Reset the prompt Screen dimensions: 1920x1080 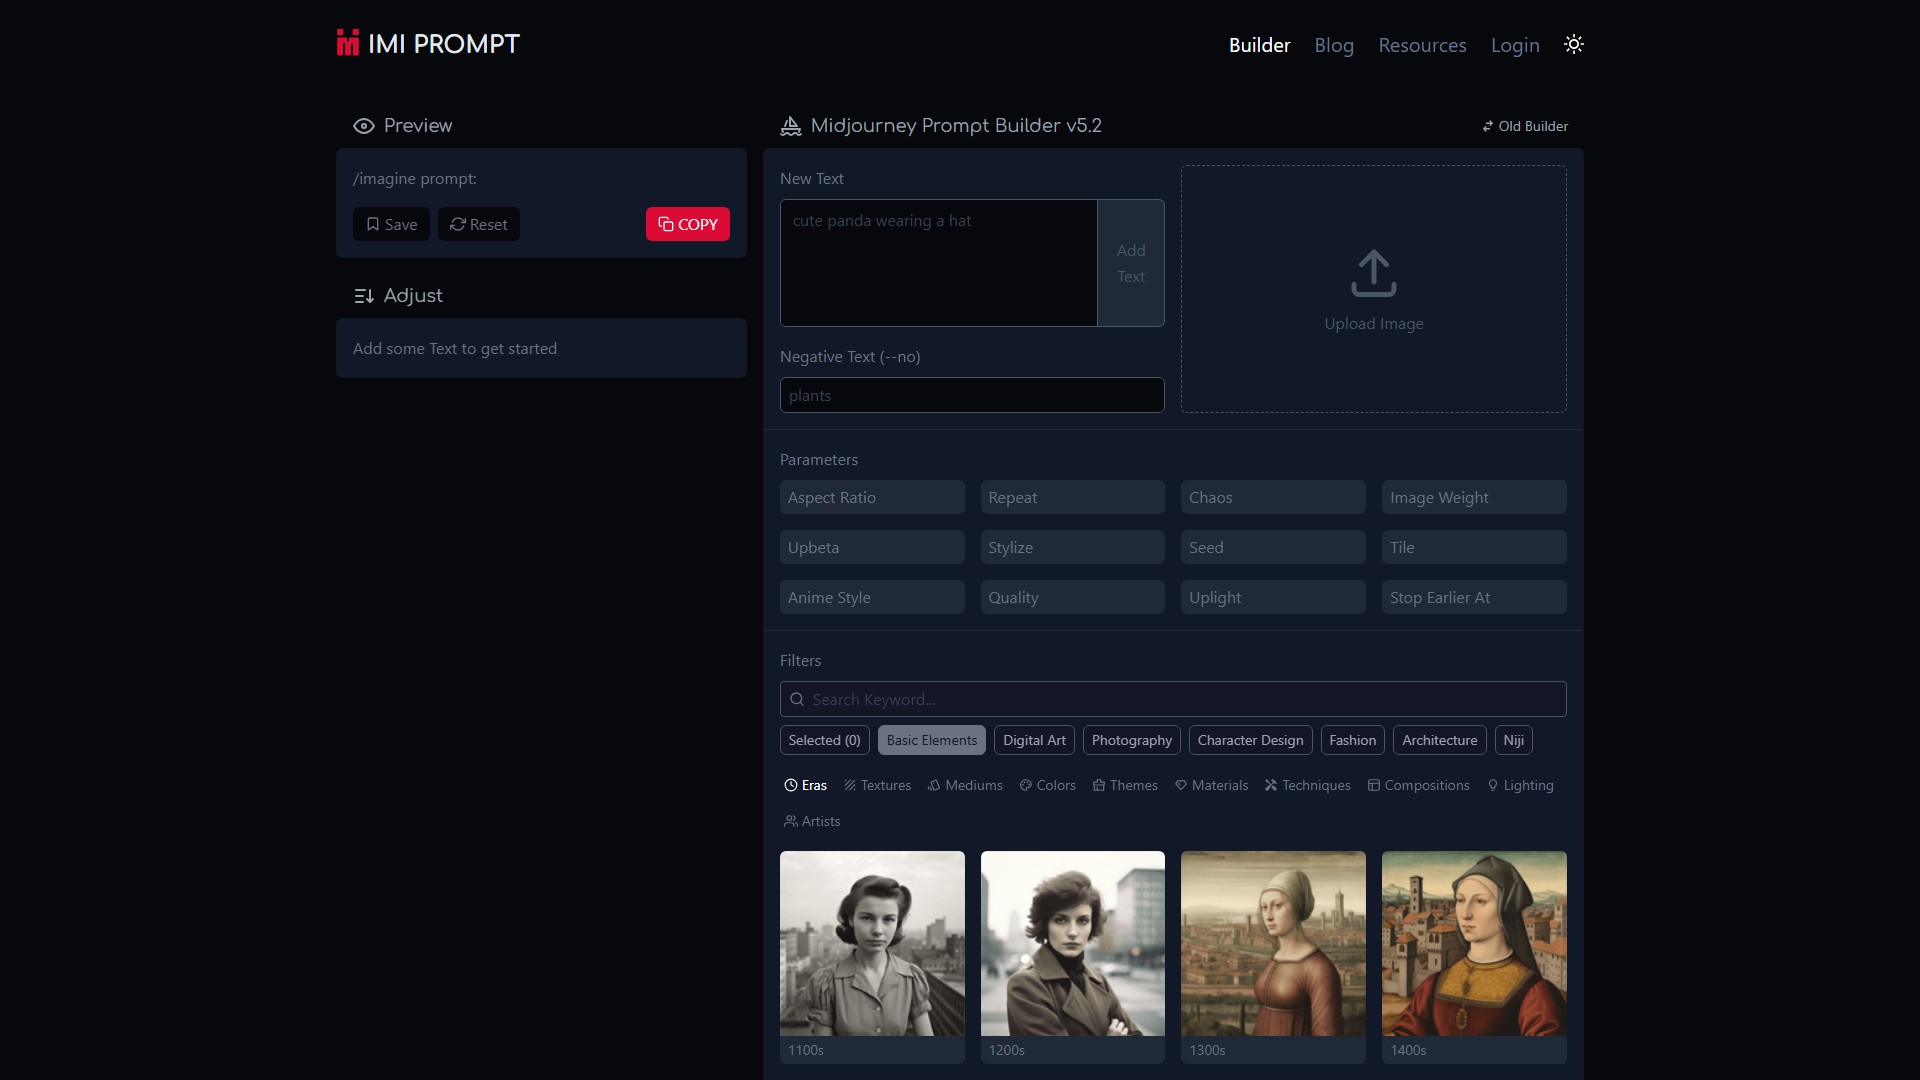[x=478, y=224]
